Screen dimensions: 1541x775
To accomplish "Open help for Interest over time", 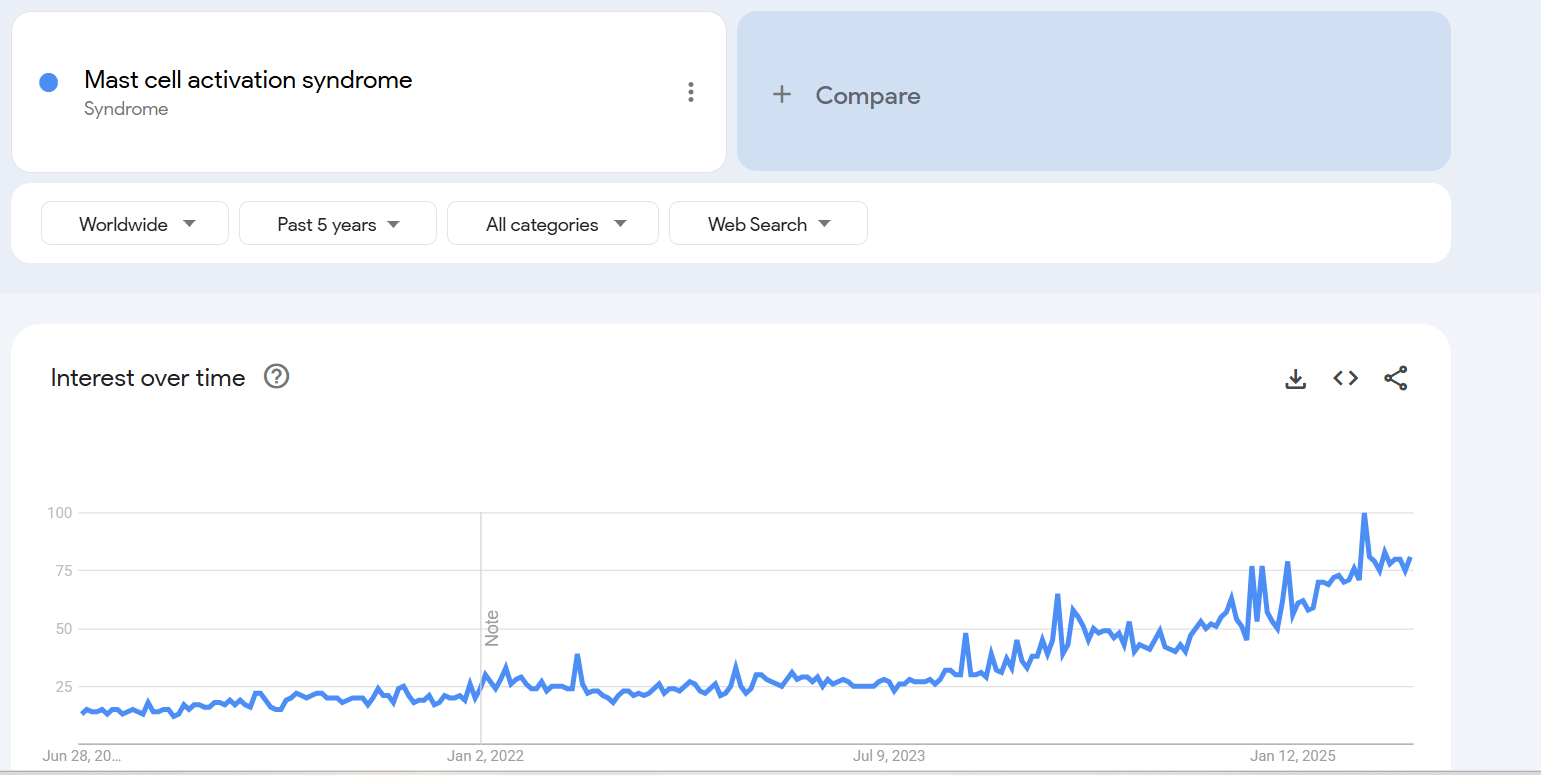I will (x=276, y=377).
